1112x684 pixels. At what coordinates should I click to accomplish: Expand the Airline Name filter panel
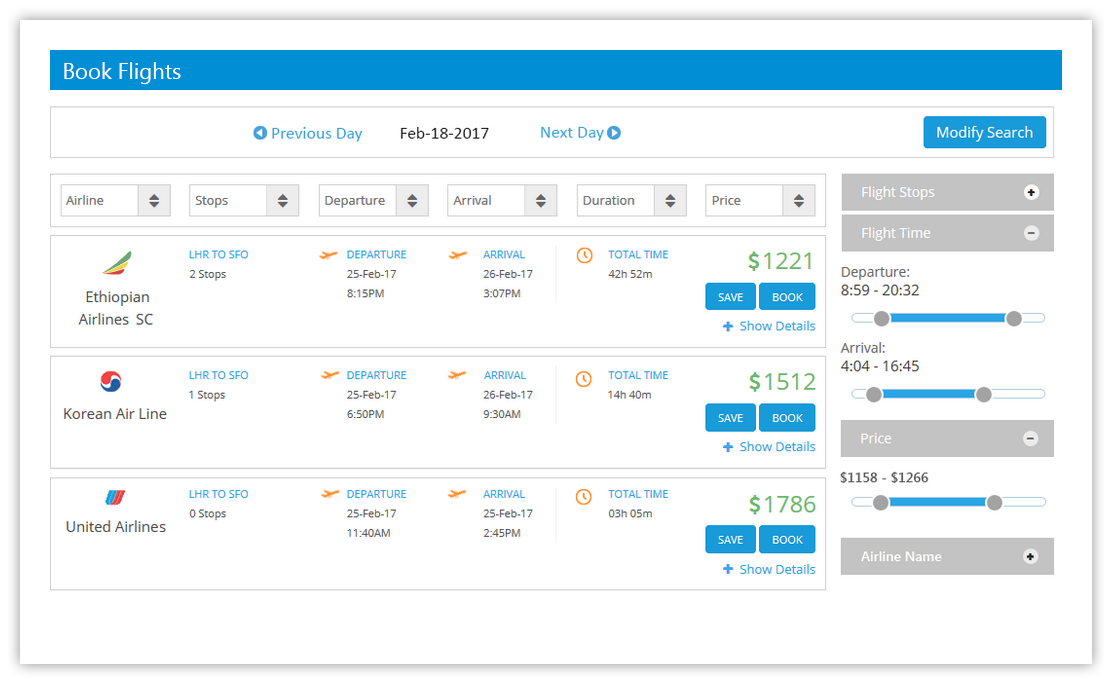tap(1031, 557)
